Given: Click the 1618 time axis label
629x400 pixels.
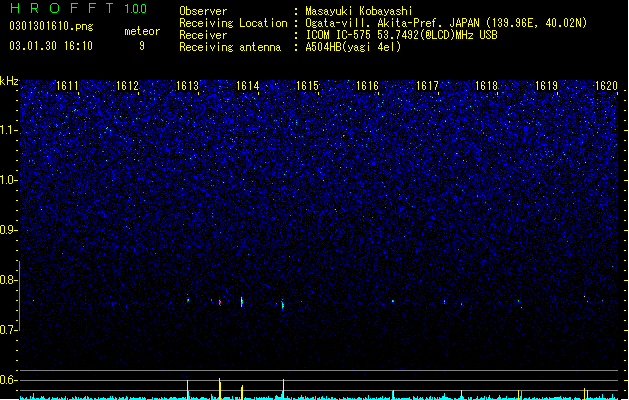Looking at the screenshot, I should point(486,86).
